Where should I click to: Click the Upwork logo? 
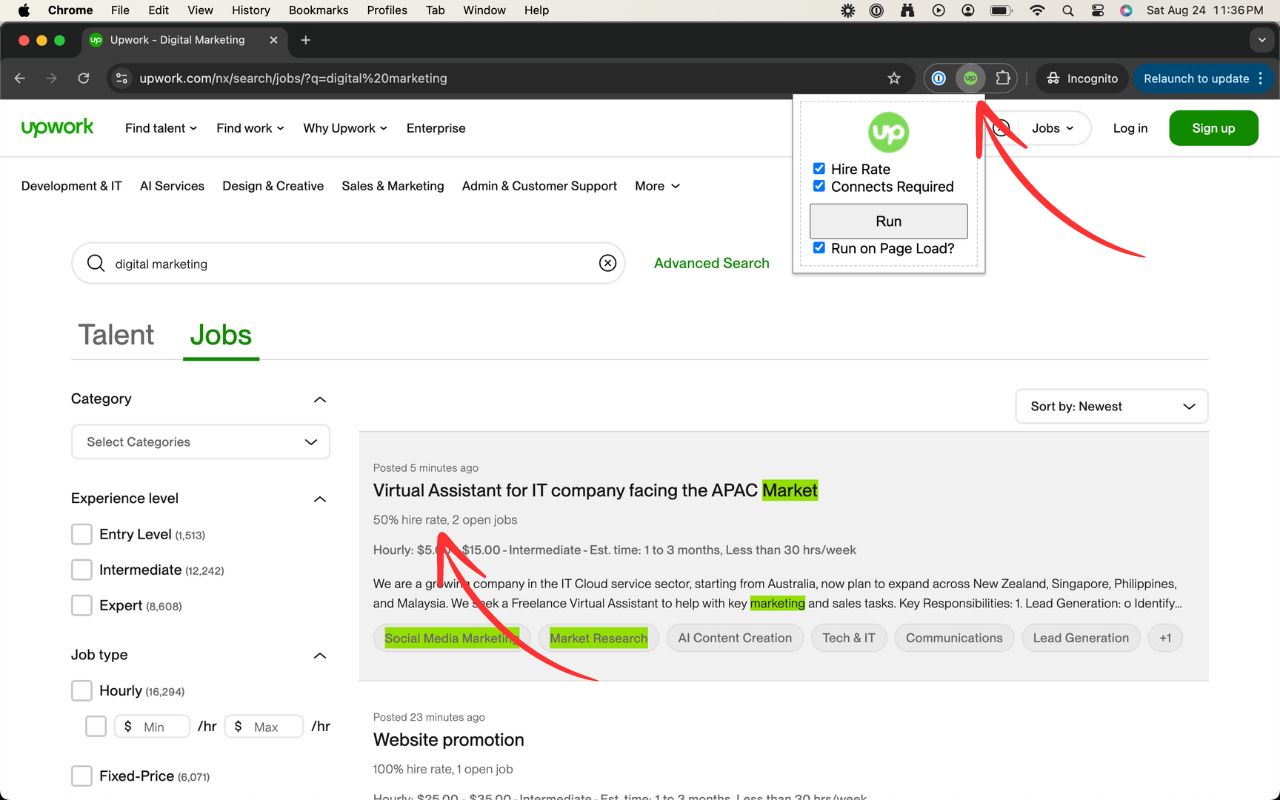click(x=57, y=127)
